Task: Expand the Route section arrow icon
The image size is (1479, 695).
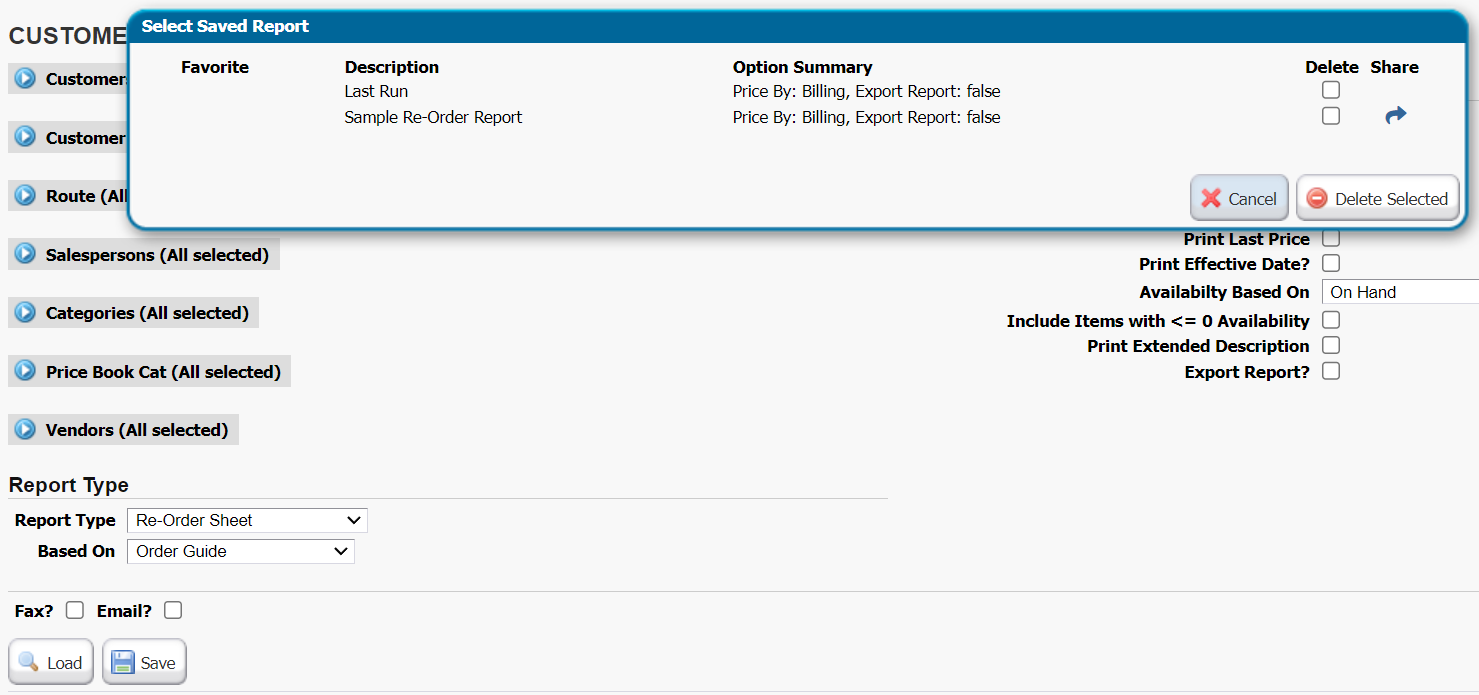Action: pos(25,196)
